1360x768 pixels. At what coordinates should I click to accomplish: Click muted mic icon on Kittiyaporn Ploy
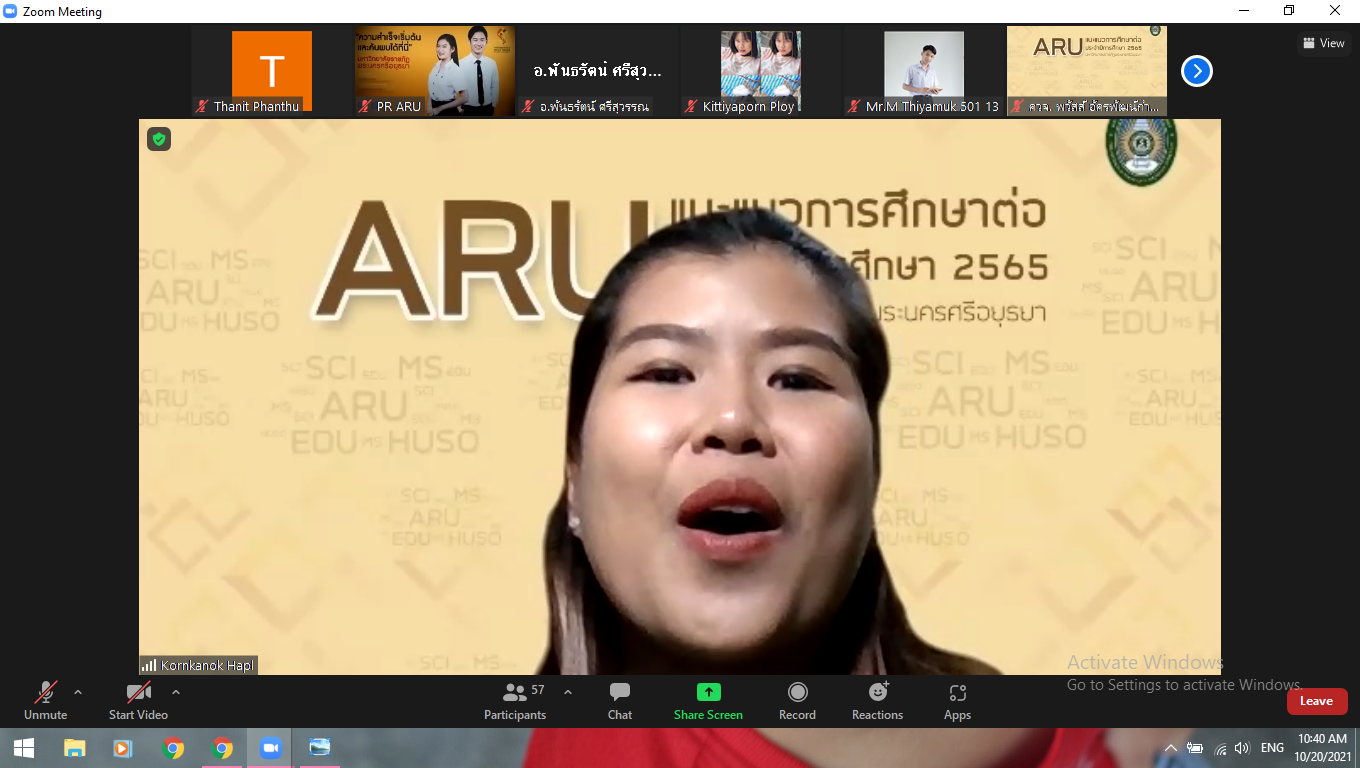[x=691, y=106]
